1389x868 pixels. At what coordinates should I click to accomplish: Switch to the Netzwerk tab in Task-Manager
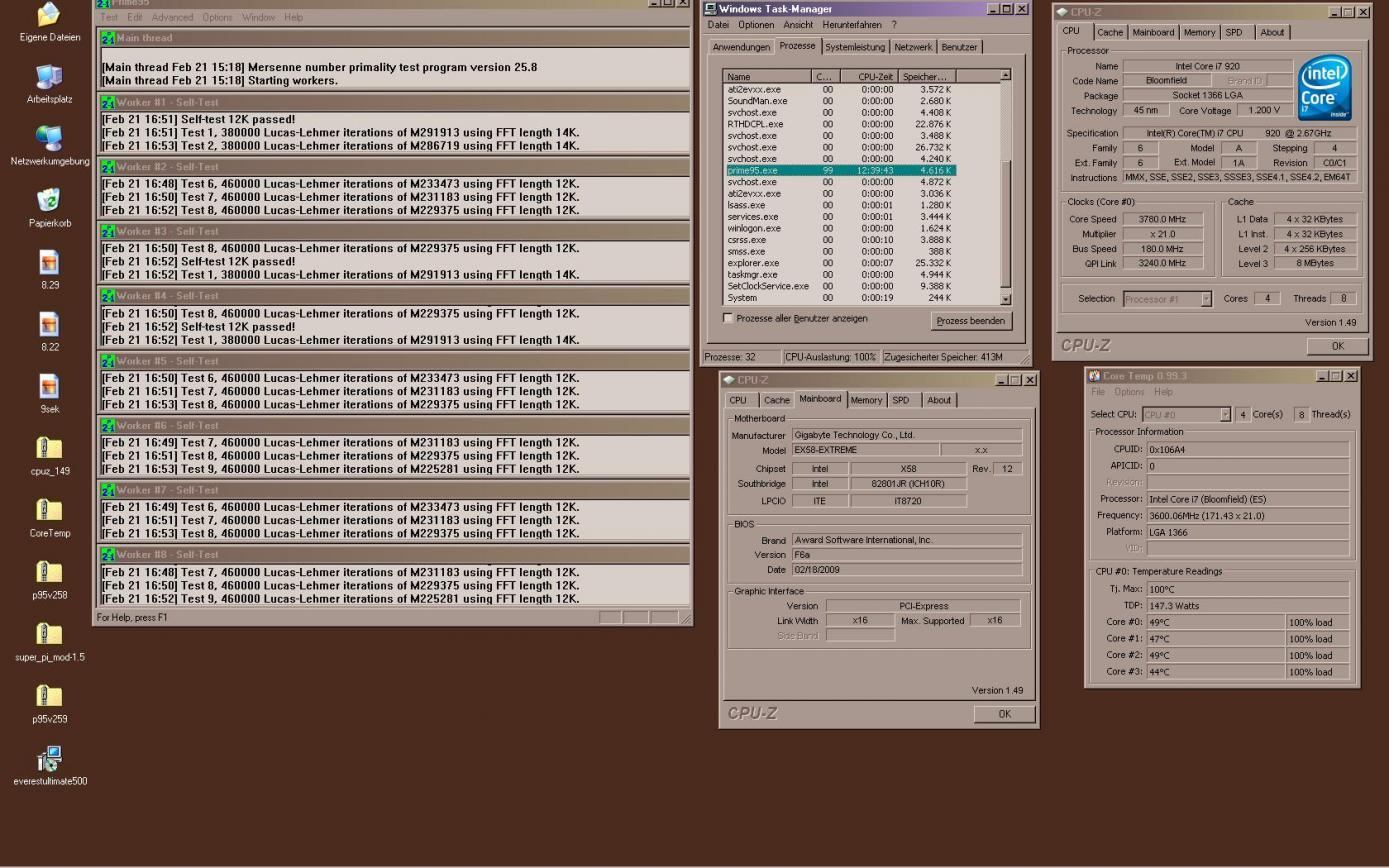point(913,47)
